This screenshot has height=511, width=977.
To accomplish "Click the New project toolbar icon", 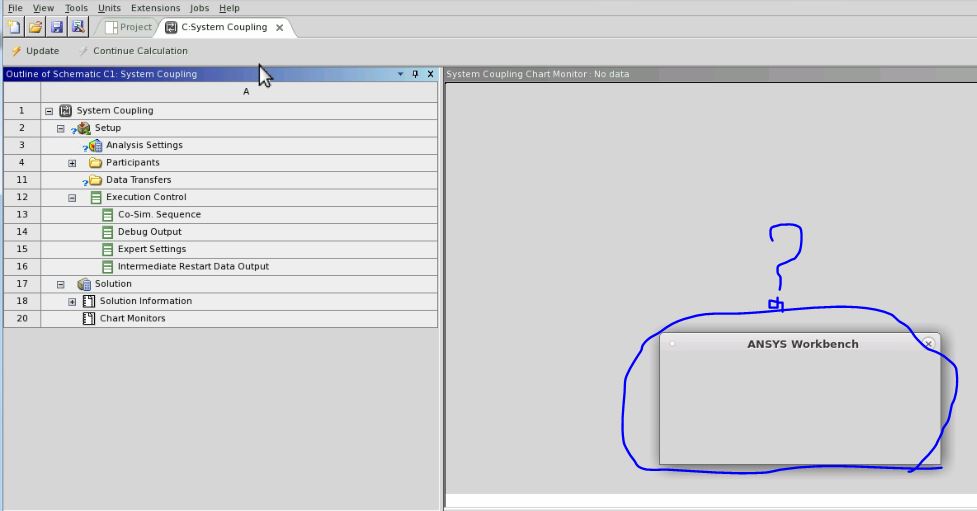I will [14, 27].
